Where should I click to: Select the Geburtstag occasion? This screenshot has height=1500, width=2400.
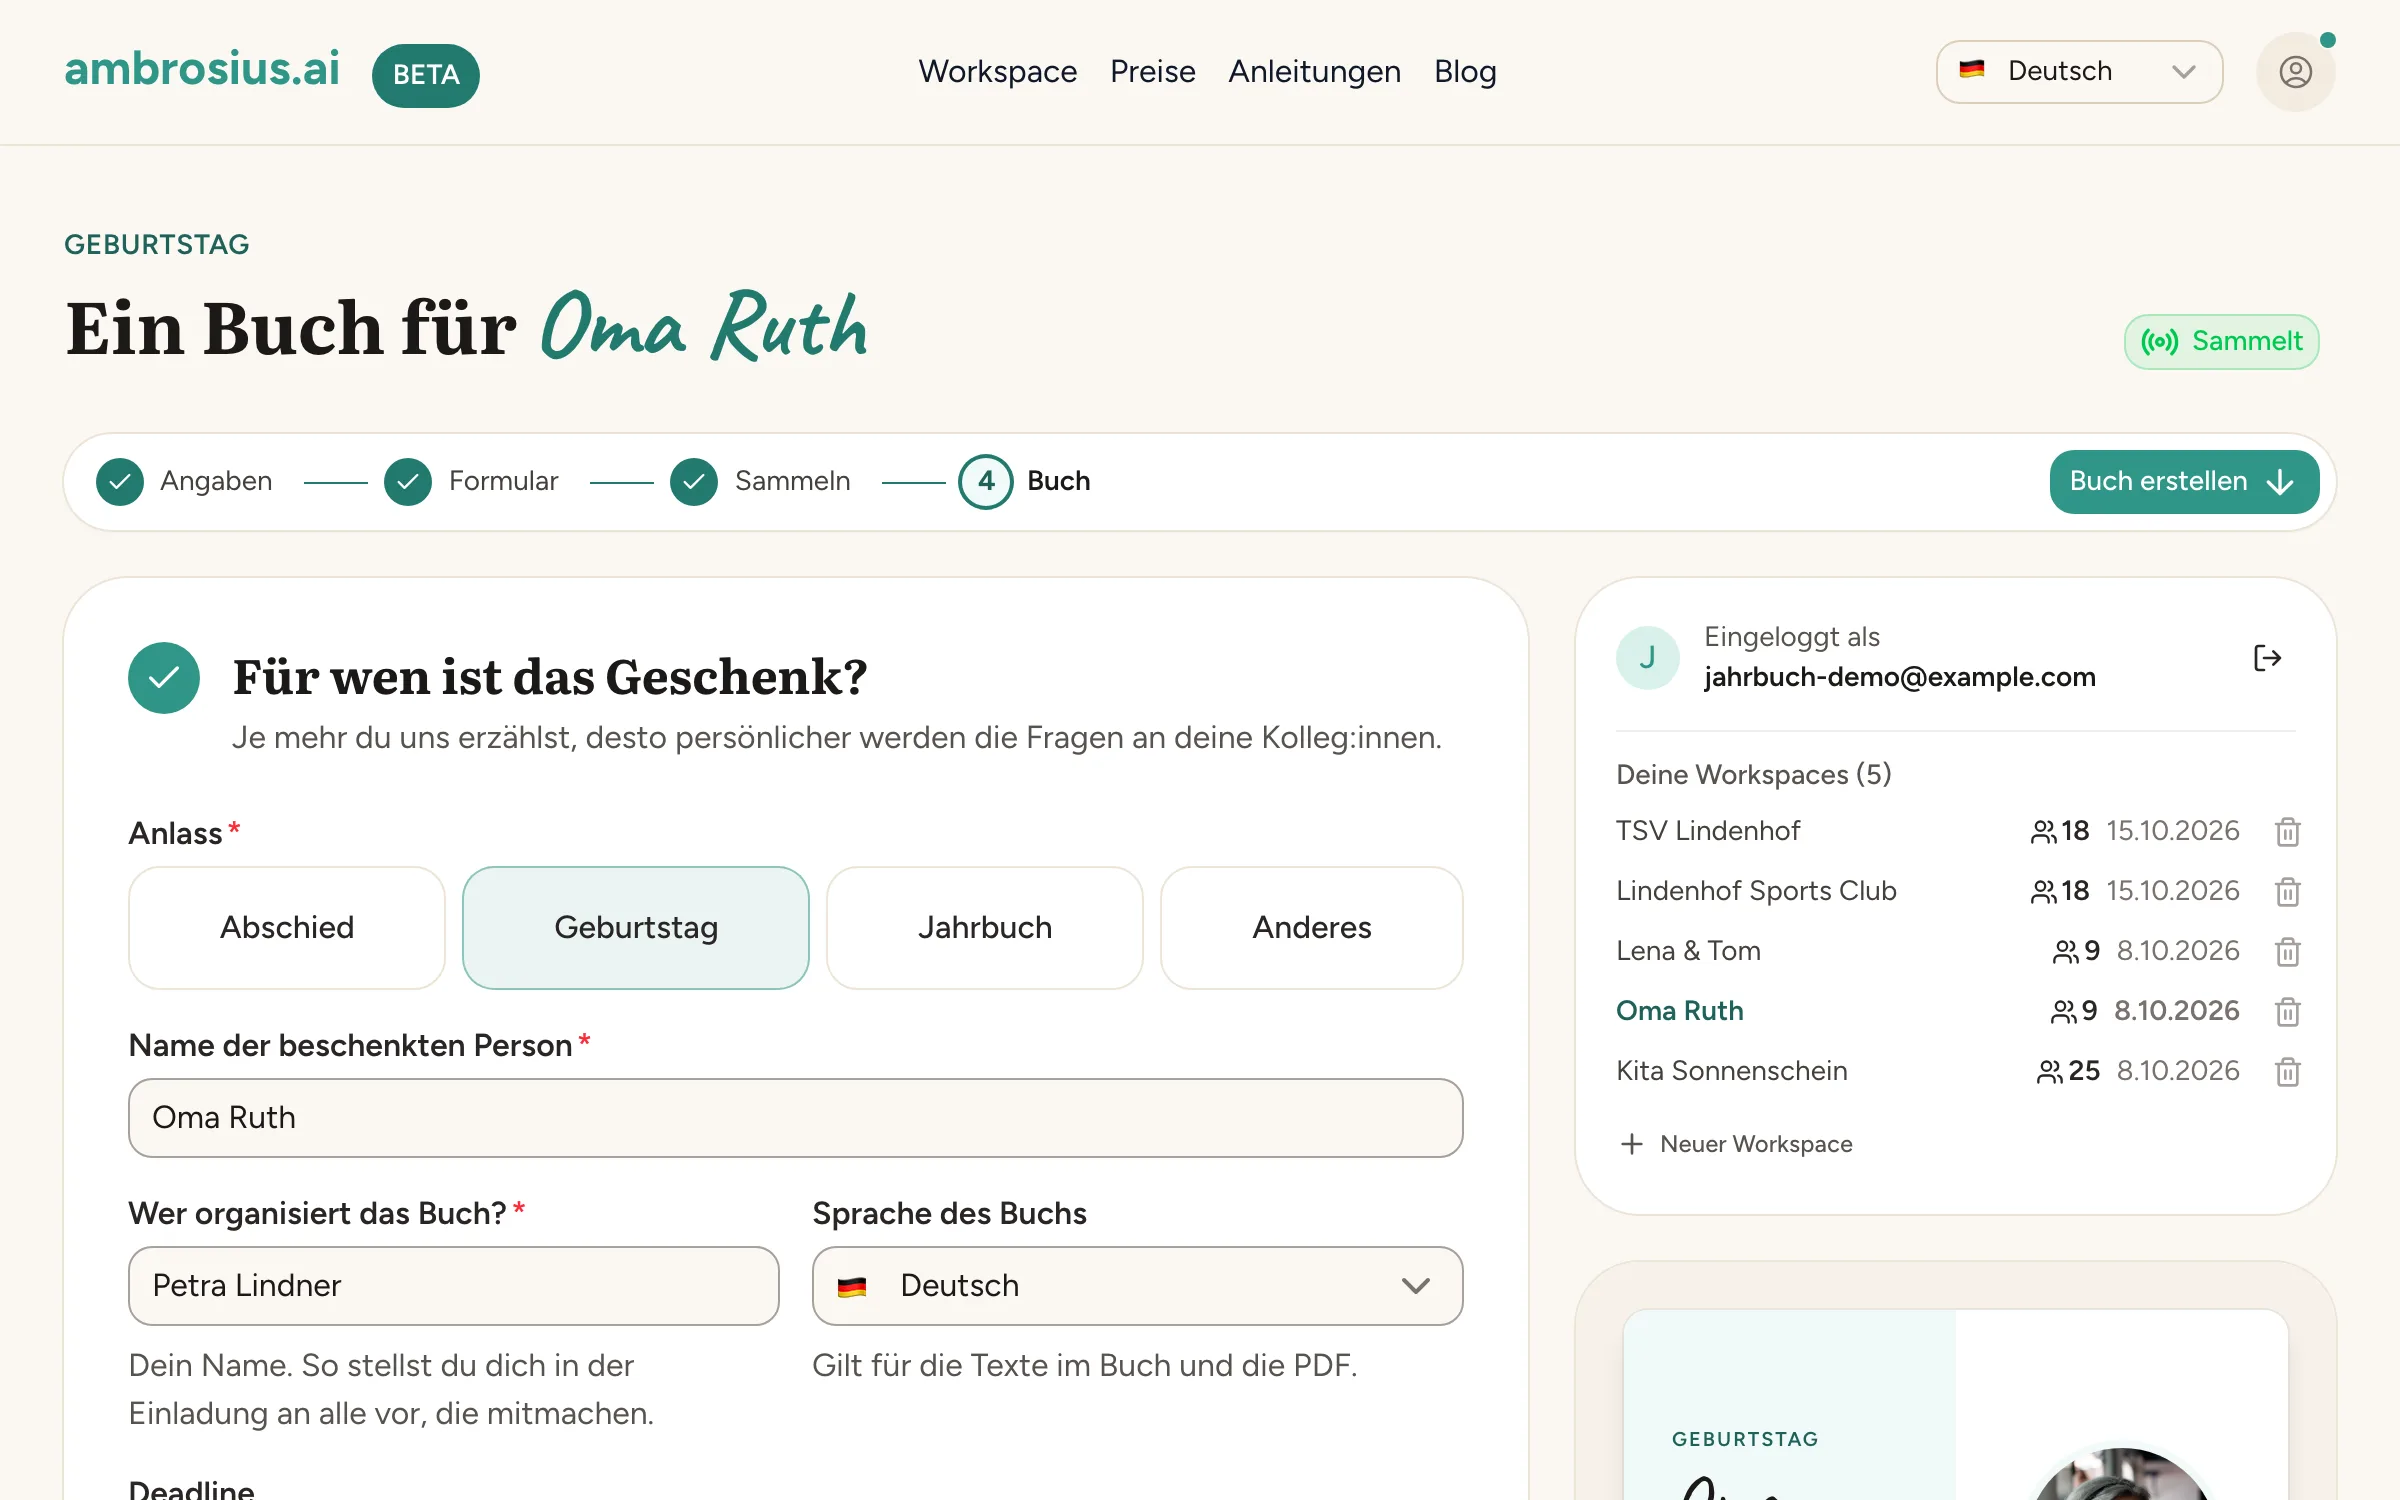[636, 928]
